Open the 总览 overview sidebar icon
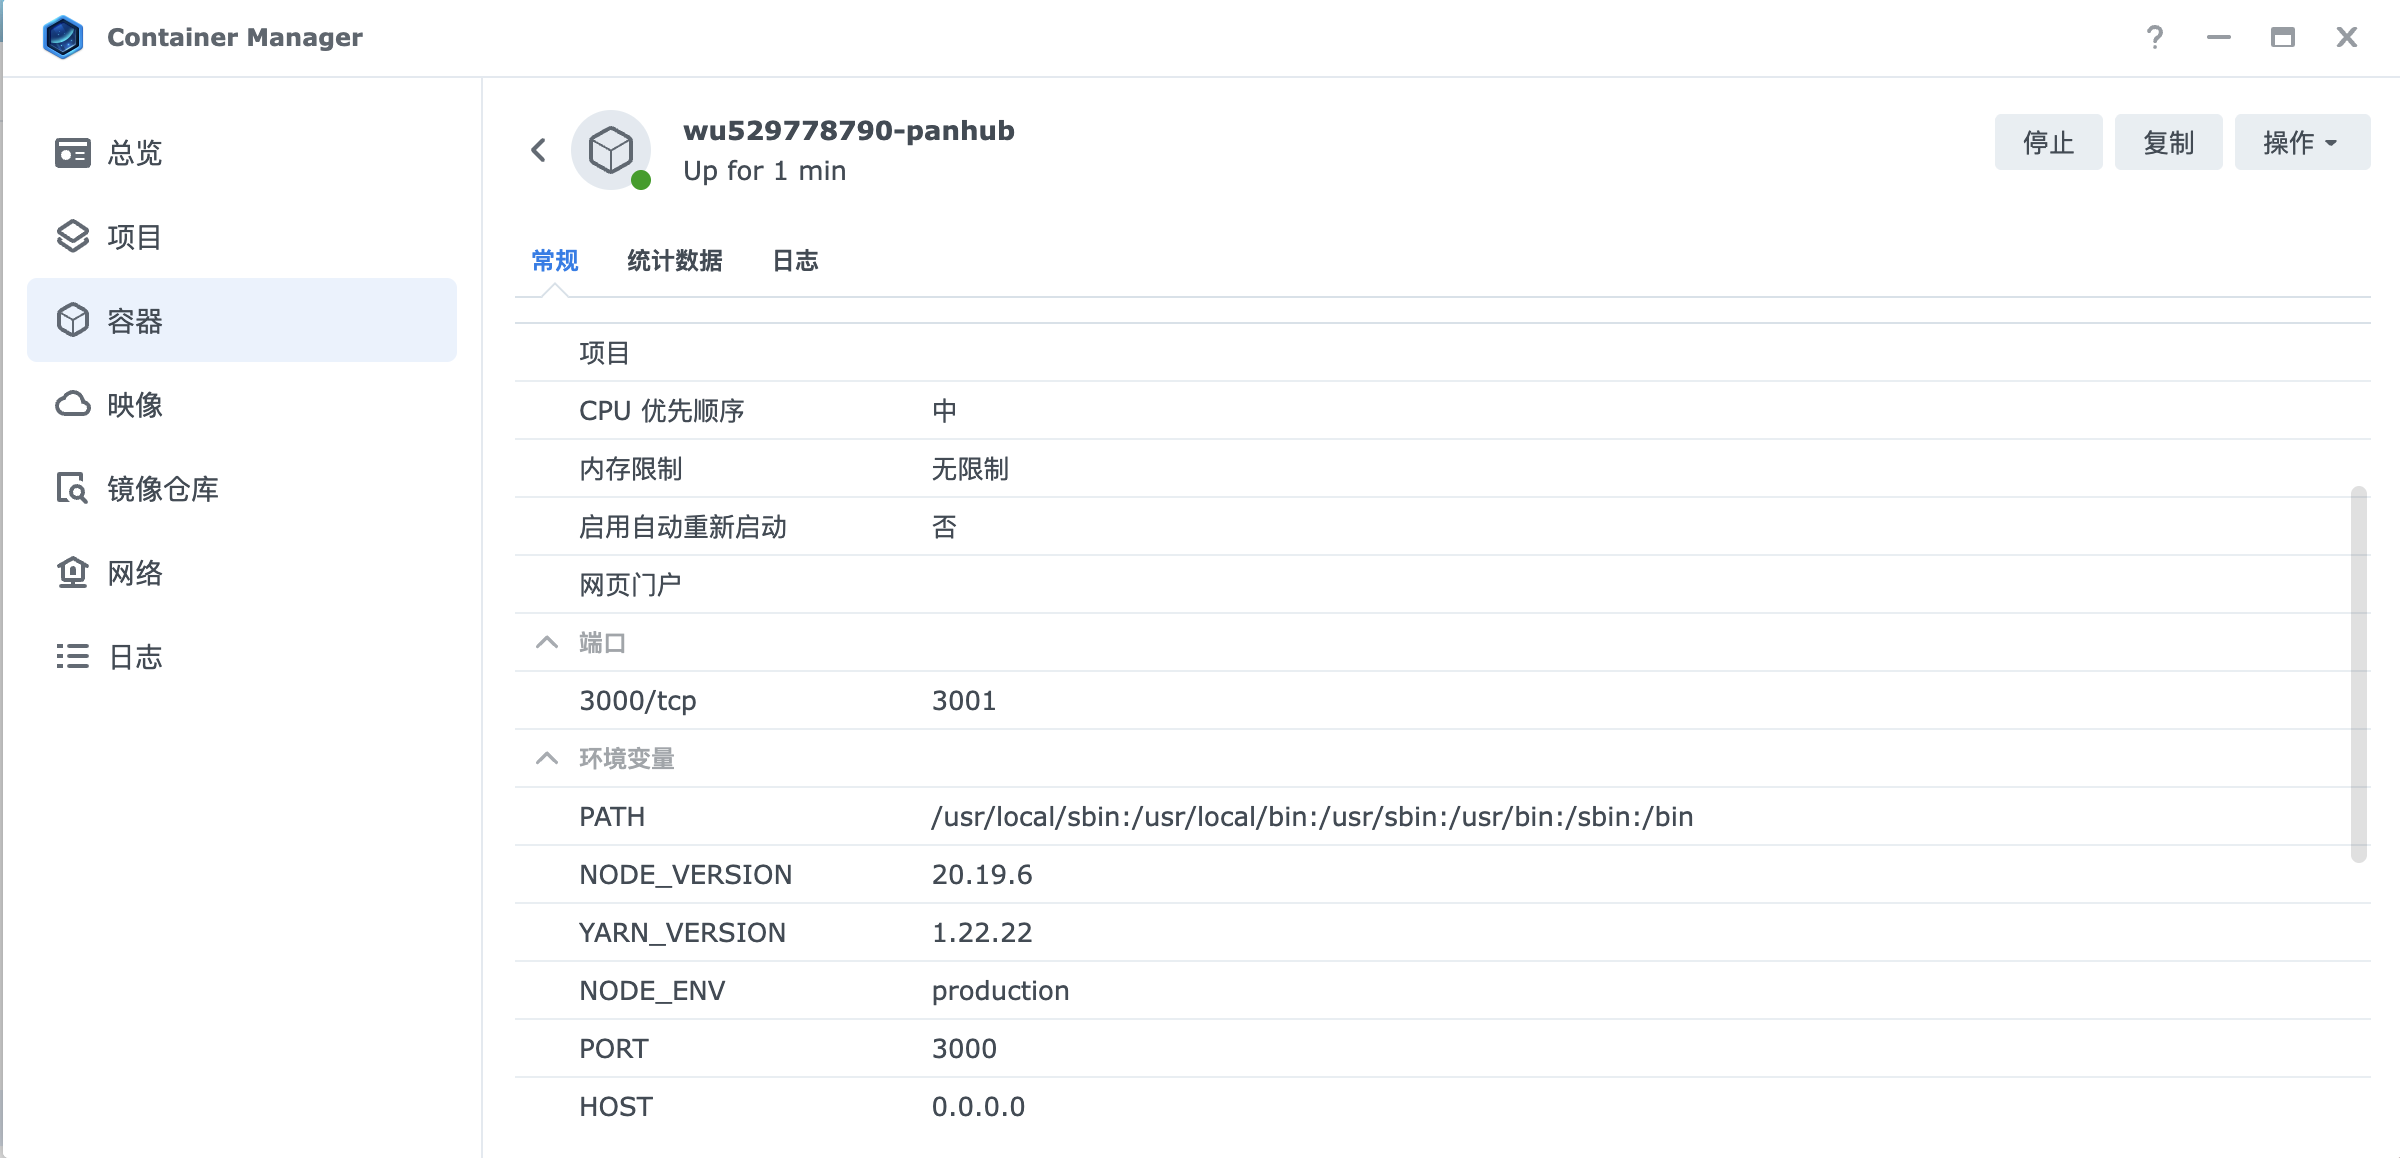 pos(72,153)
